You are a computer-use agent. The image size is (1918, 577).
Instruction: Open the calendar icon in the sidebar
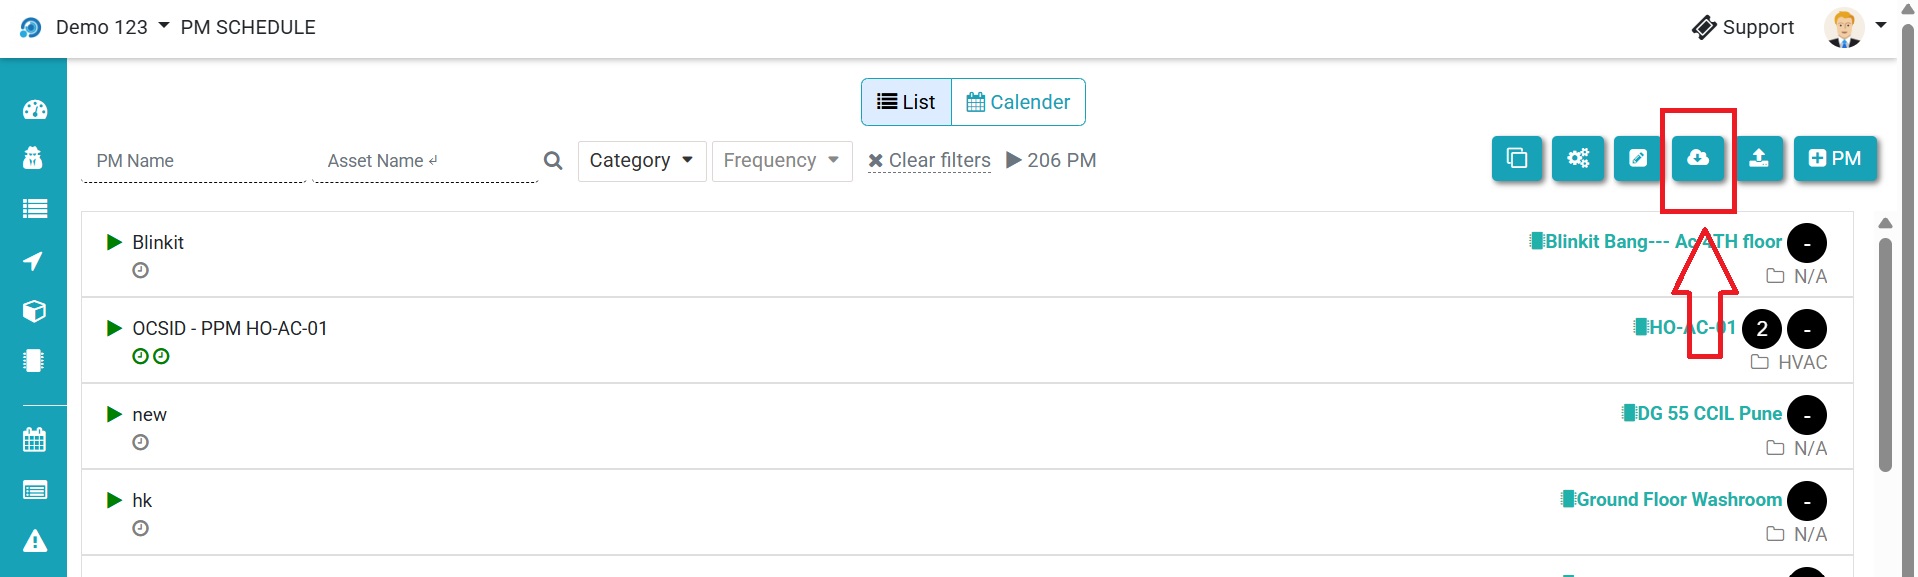(34, 439)
